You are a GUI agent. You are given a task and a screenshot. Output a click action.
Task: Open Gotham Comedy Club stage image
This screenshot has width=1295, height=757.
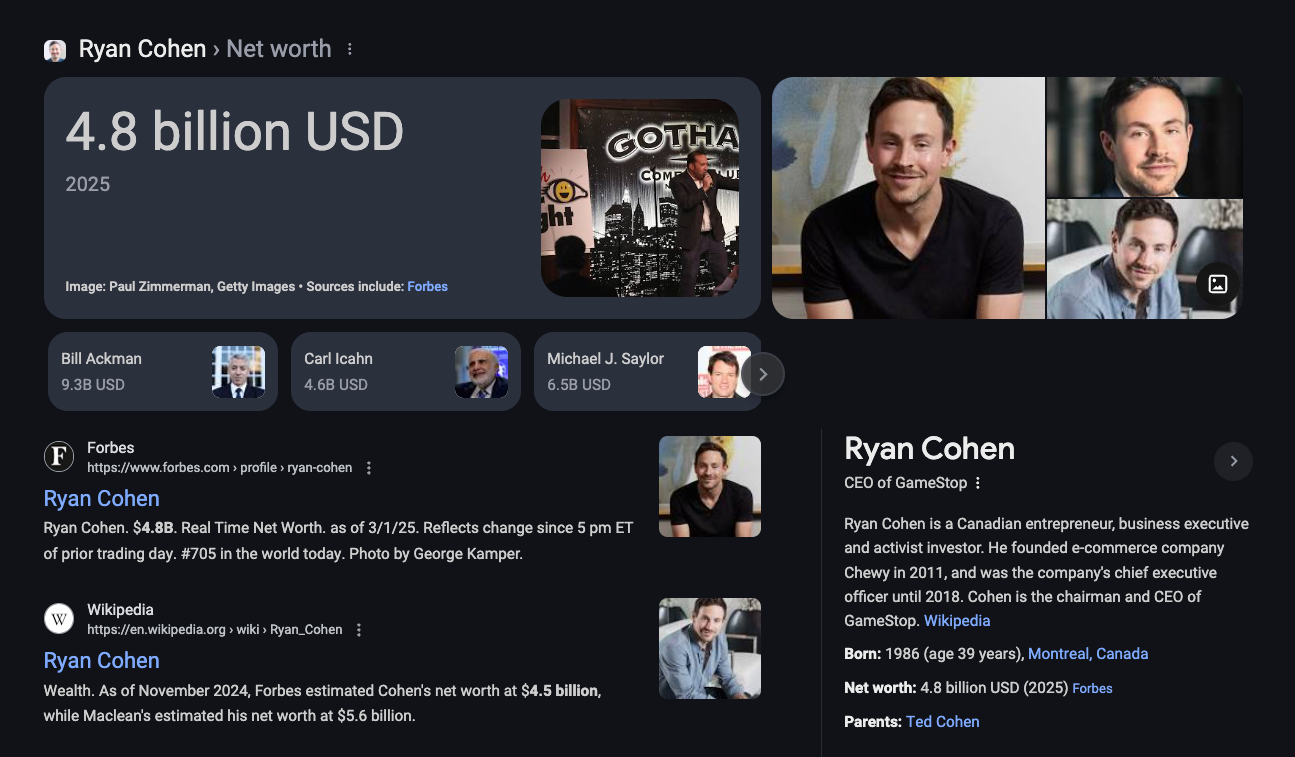[x=640, y=198]
